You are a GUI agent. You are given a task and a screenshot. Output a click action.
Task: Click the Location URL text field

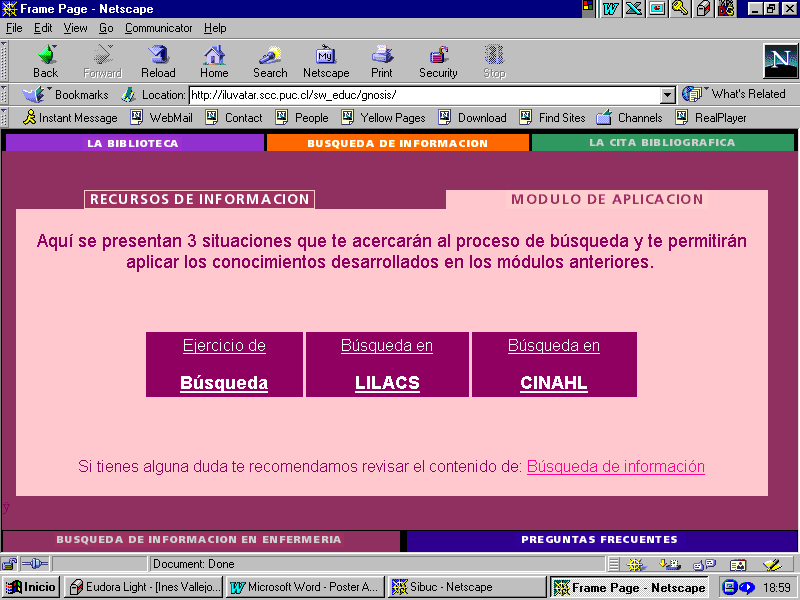point(424,95)
